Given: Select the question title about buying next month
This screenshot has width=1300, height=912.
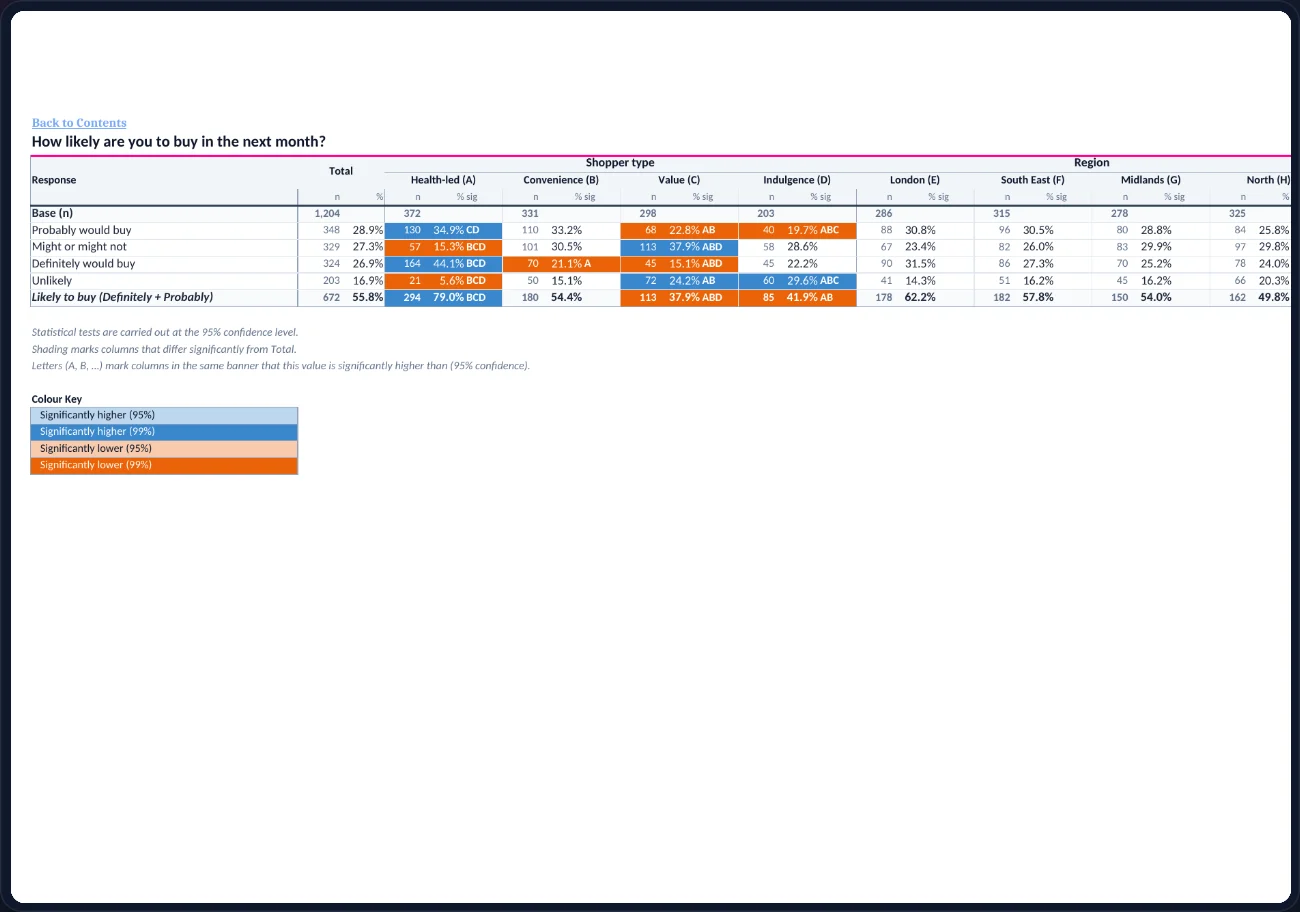Looking at the screenshot, I should tap(179, 142).
